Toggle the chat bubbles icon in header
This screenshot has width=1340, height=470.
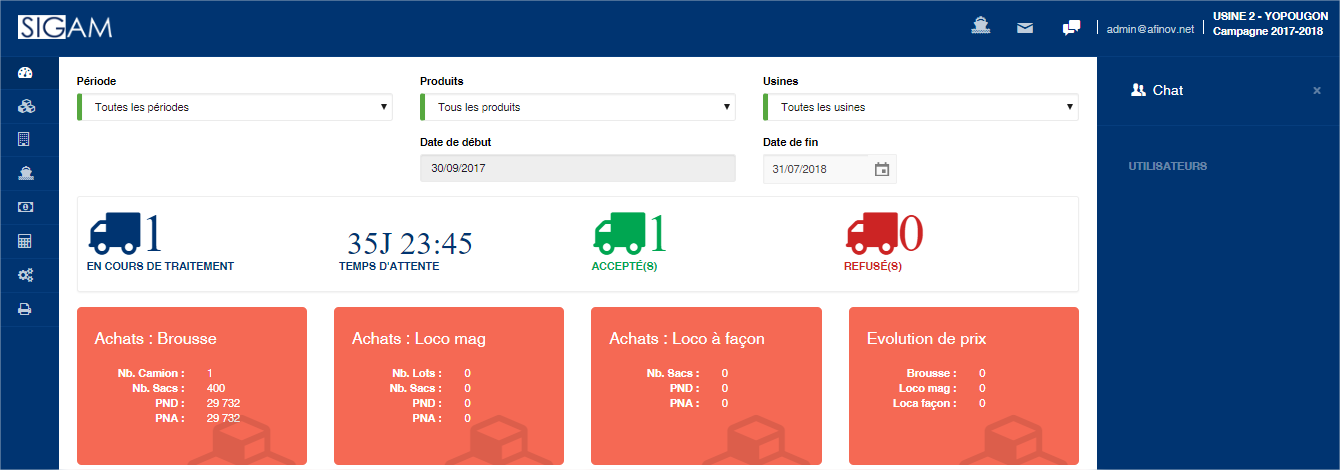pyautogui.click(x=1071, y=28)
